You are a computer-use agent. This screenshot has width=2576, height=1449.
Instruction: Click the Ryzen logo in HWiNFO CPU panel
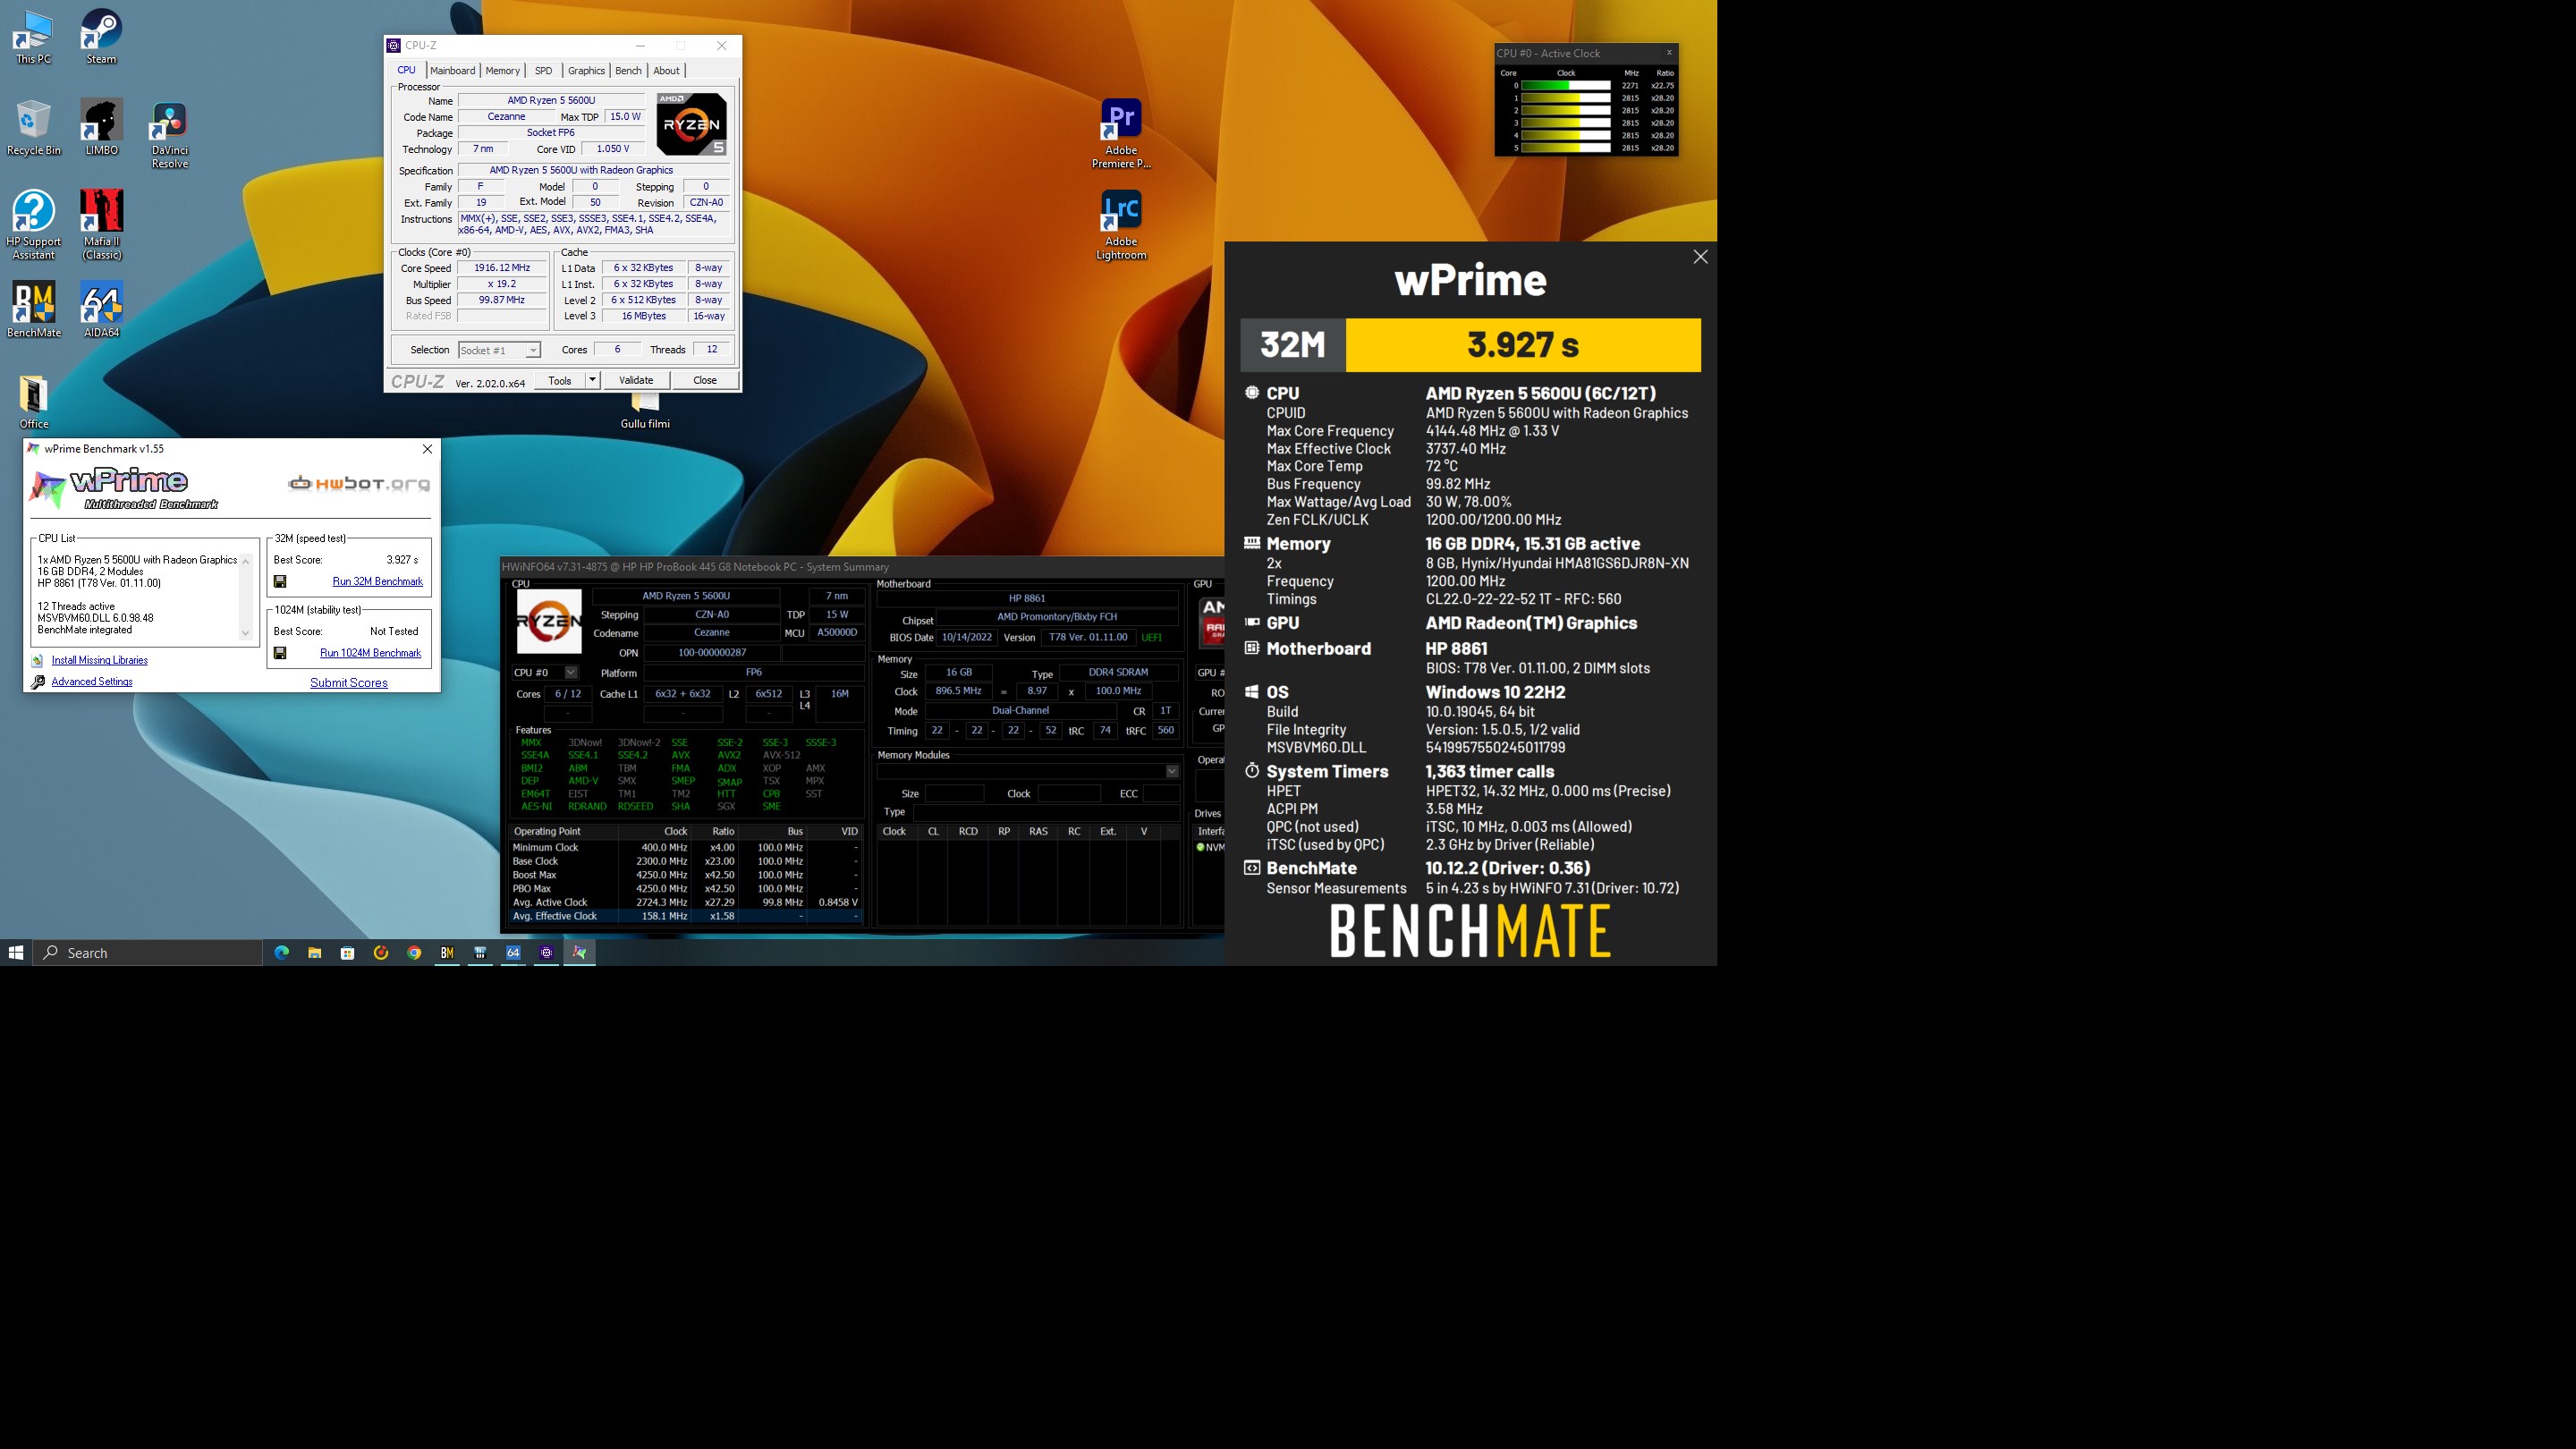(x=549, y=622)
